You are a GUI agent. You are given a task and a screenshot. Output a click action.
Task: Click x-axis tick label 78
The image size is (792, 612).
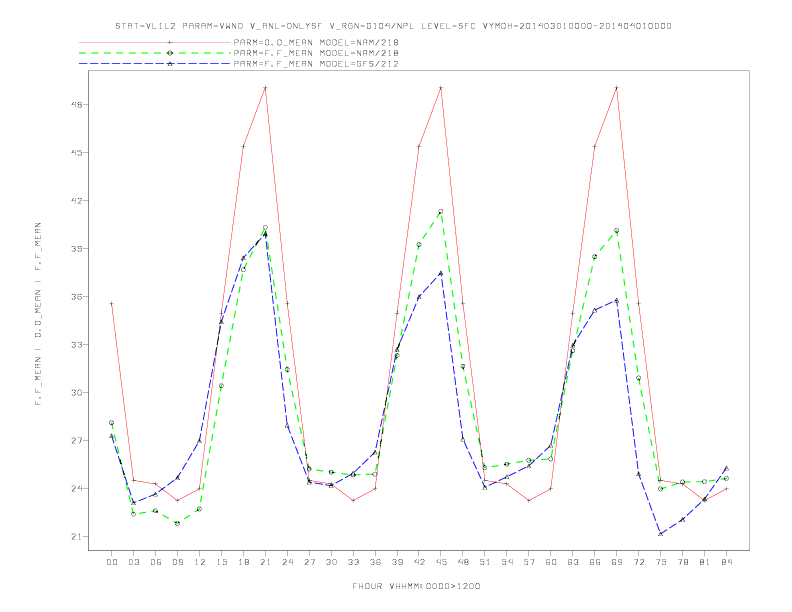[683, 562]
